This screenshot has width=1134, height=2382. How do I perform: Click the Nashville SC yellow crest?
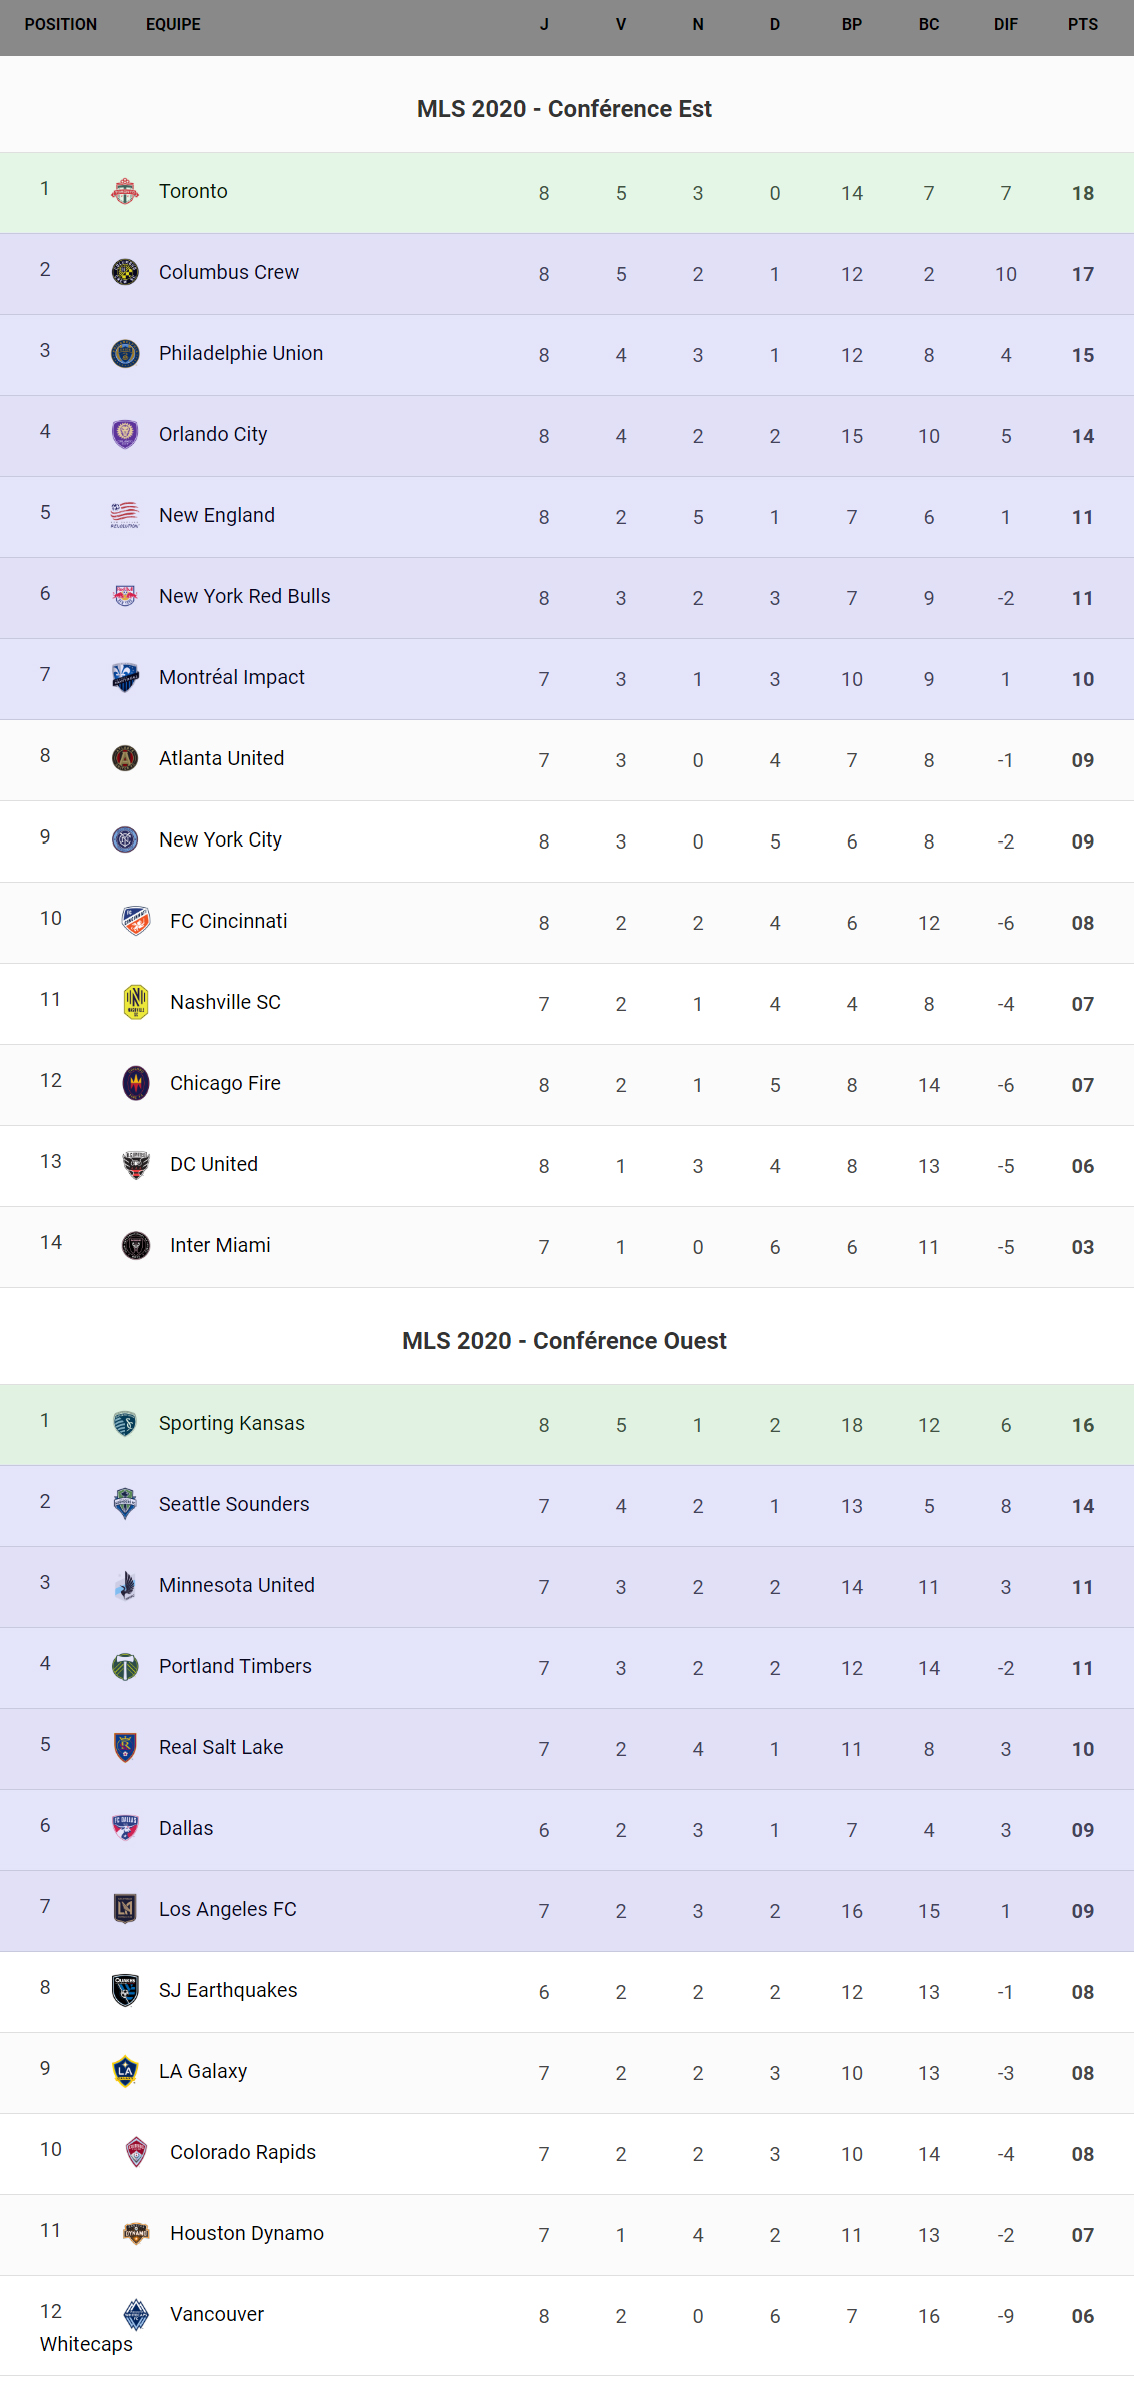click(x=136, y=1002)
